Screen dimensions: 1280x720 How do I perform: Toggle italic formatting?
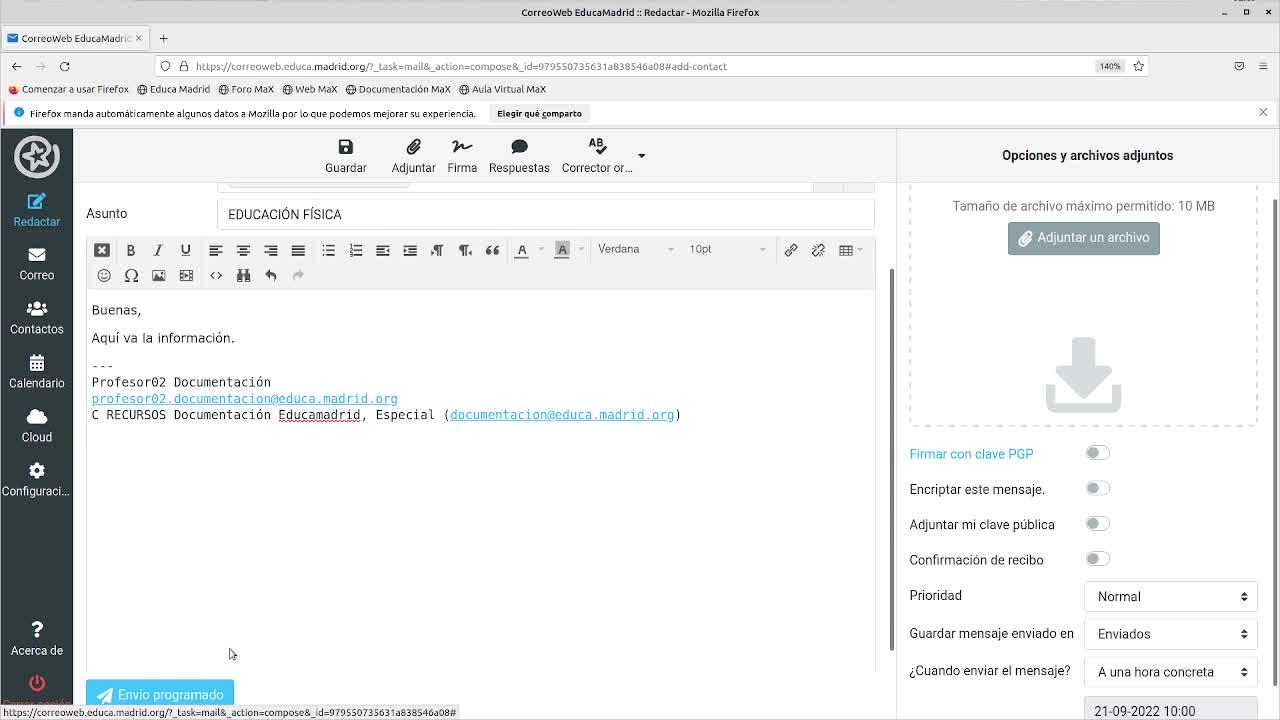[158, 250]
